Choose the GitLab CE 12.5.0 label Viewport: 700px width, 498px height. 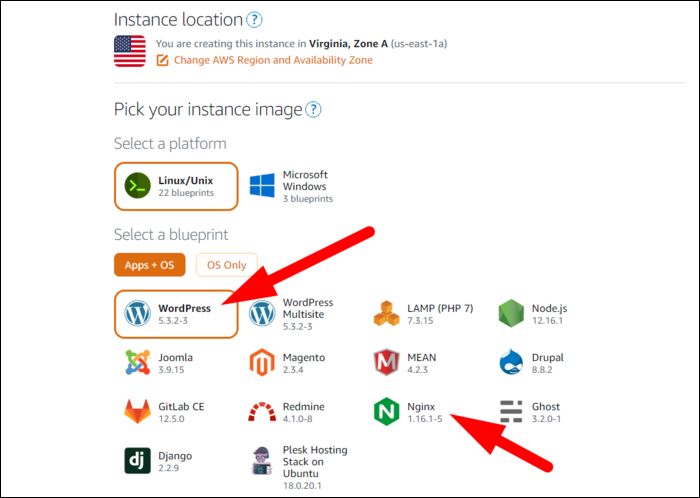(x=181, y=412)
